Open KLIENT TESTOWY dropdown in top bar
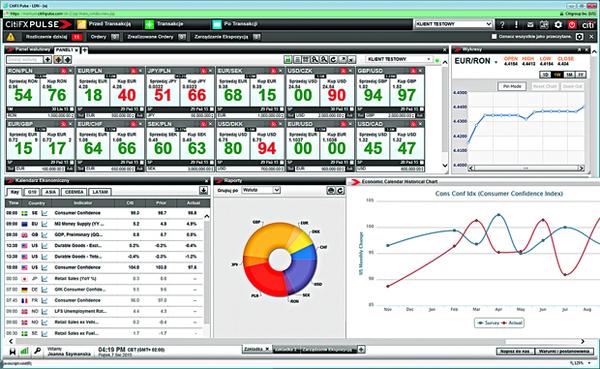The width and height of the screenshot is (600, 369). pos(453,24)
